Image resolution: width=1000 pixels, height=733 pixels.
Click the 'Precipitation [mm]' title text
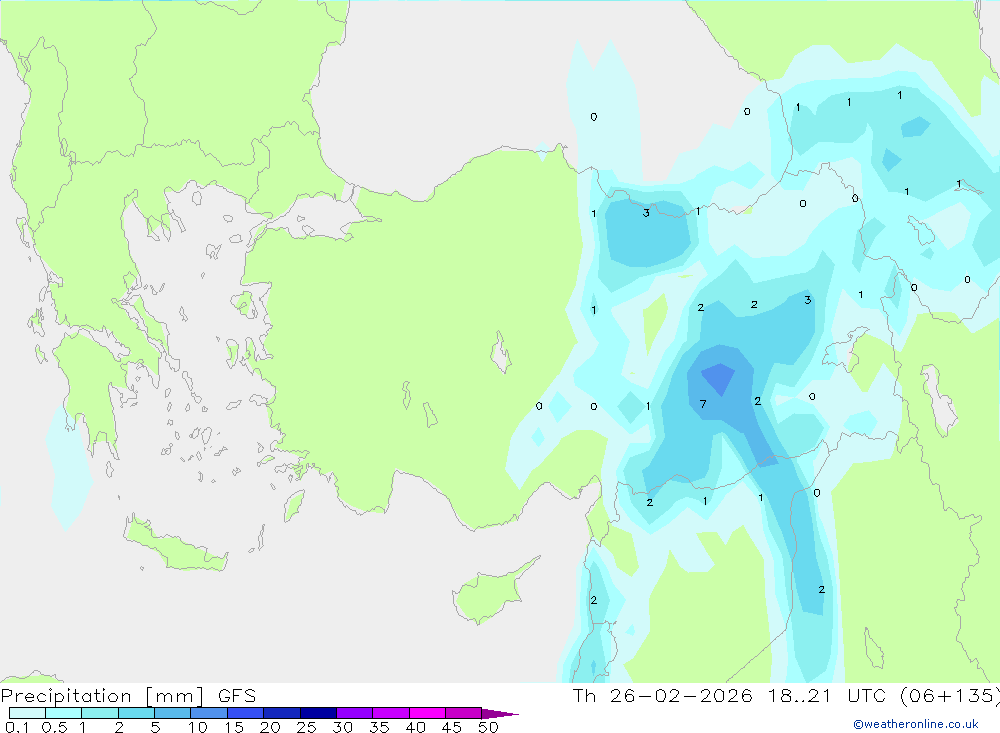tap(102, 696)
